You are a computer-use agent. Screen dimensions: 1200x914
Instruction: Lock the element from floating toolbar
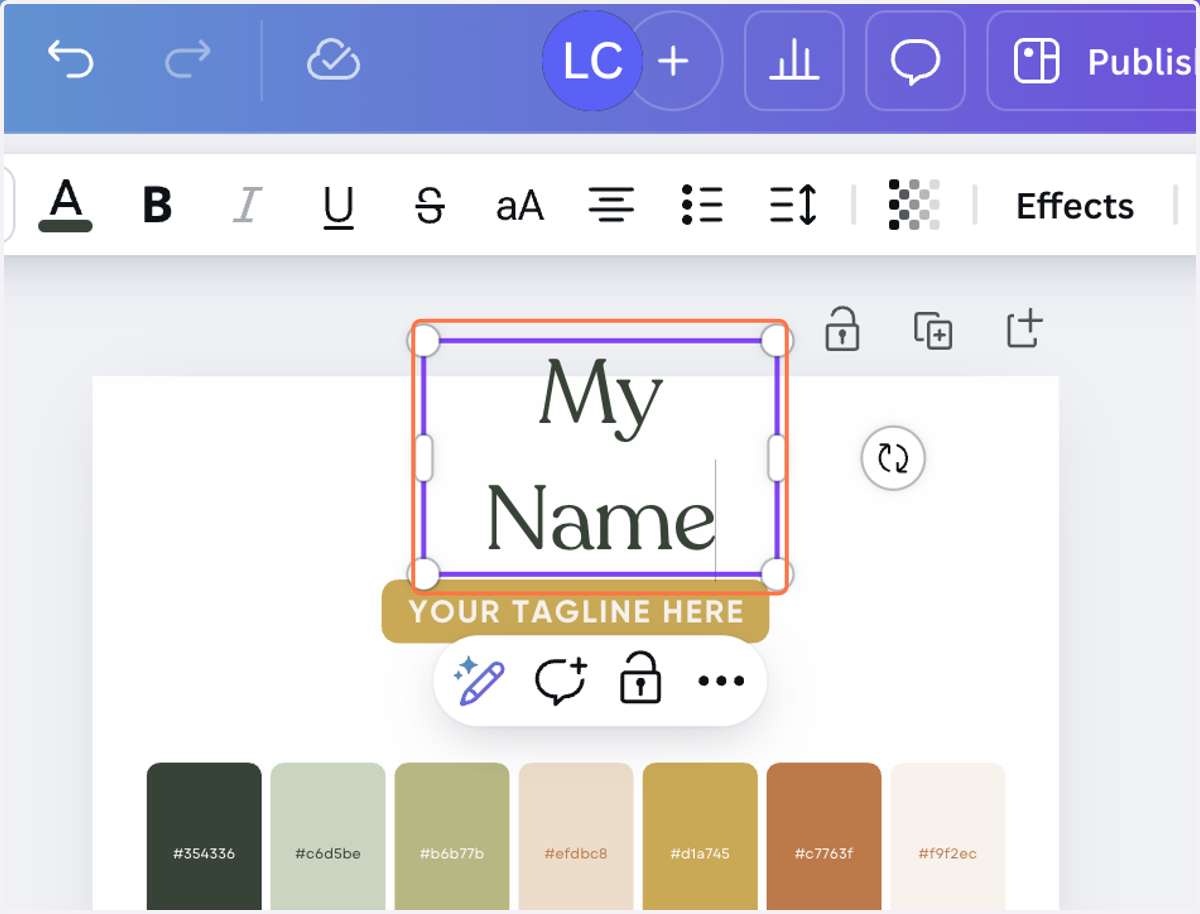641,678
